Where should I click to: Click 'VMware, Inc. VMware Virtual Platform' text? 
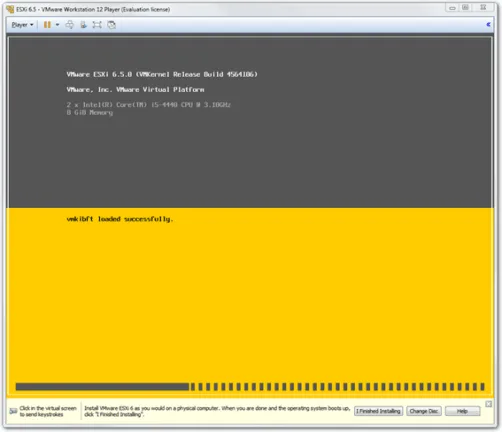135,90
